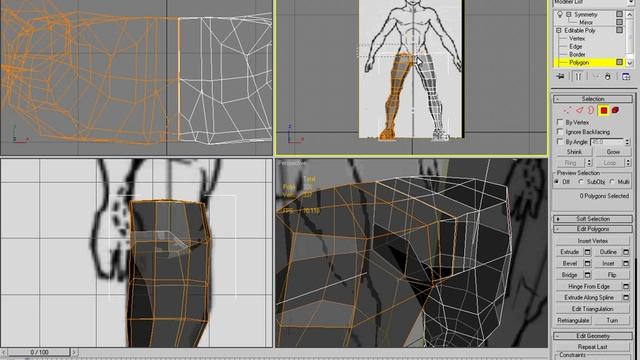Viewport: 640px width, 360px height.
Task: Click the By Angle spinner arrows
Action: pyautogui.click(x=627, y=142)
